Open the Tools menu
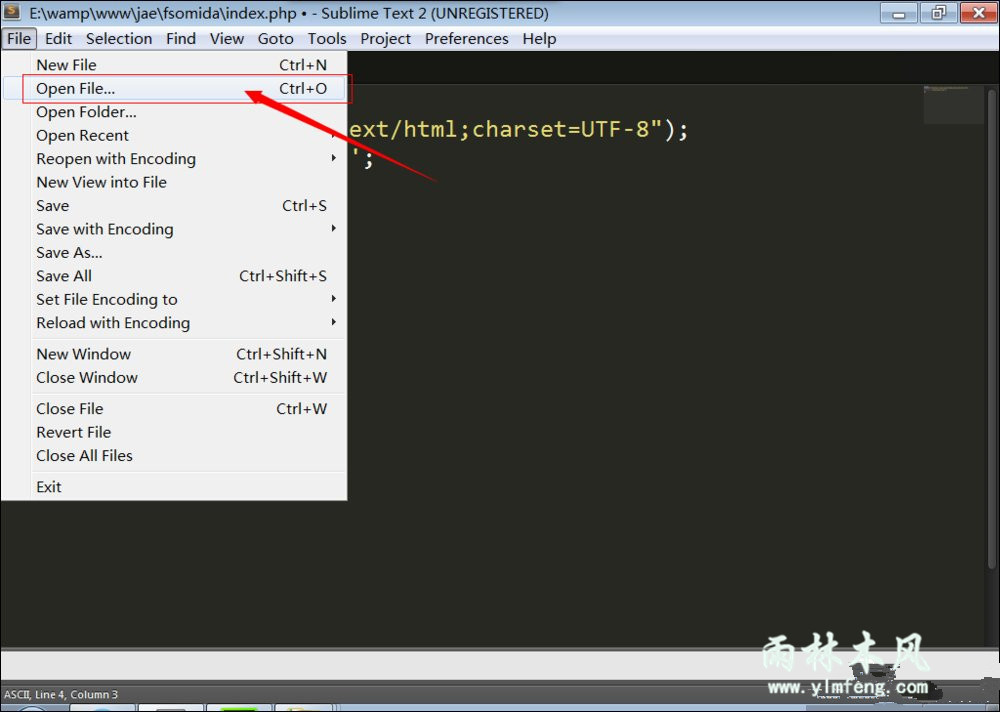Screen dimensions: 1000x712 point(327,39)
